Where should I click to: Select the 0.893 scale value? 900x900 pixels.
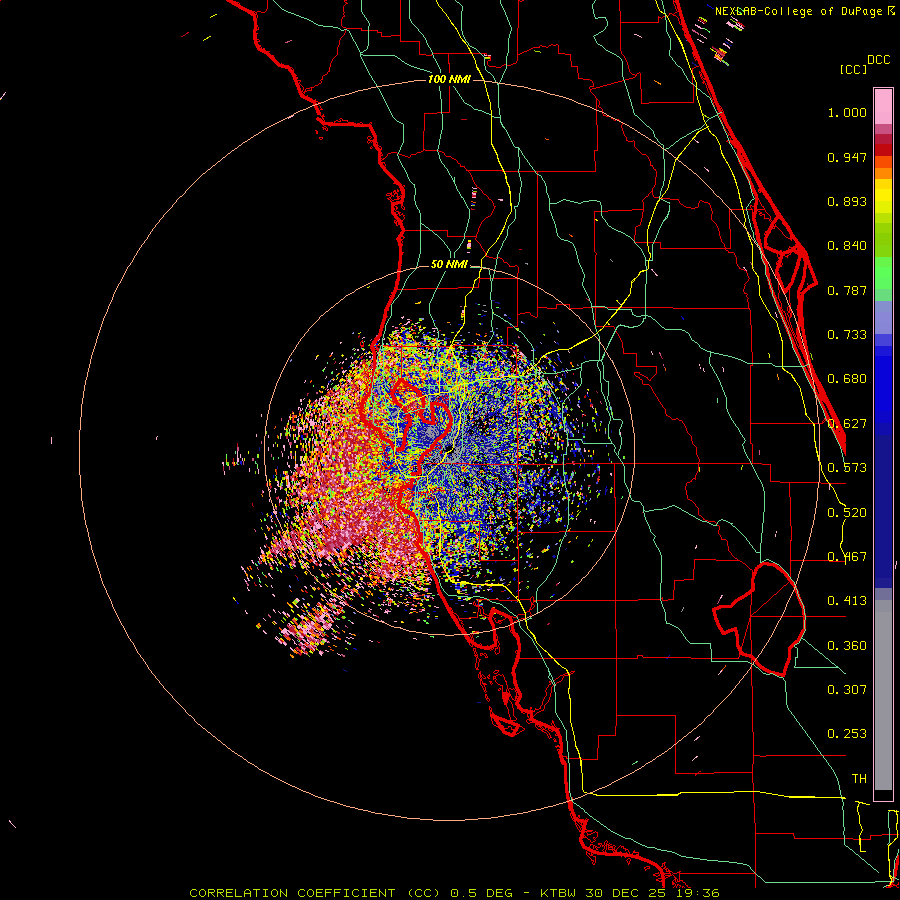click(x=847, y=201)
